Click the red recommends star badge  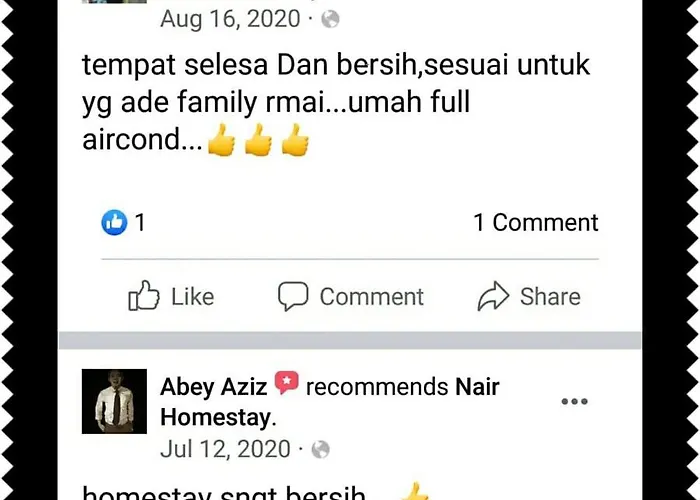[x=287, y=383]
